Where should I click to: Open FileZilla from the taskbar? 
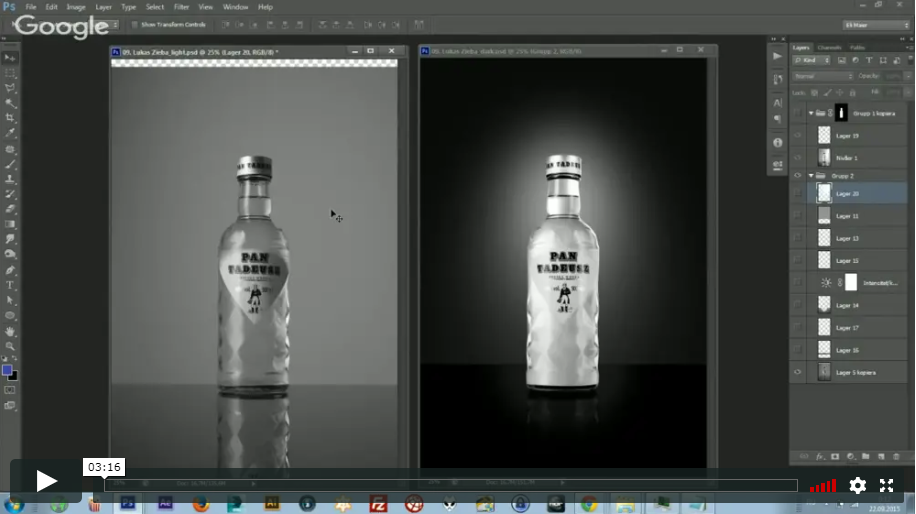(x=379, y=503)
